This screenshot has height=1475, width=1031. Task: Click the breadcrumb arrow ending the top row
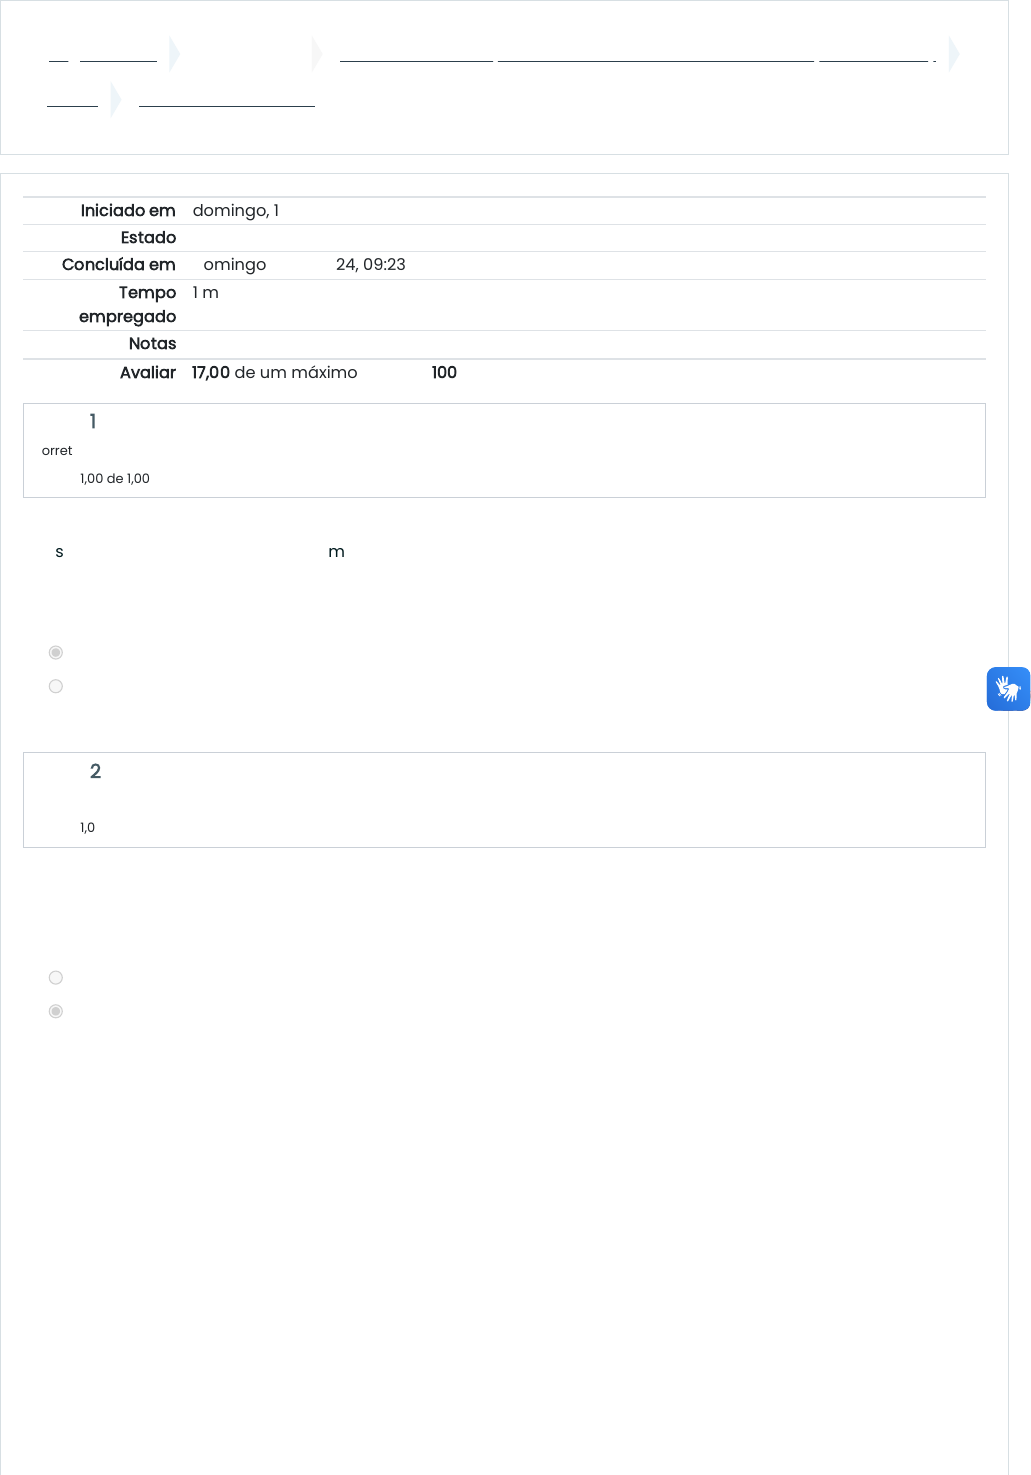coord(954,54)
